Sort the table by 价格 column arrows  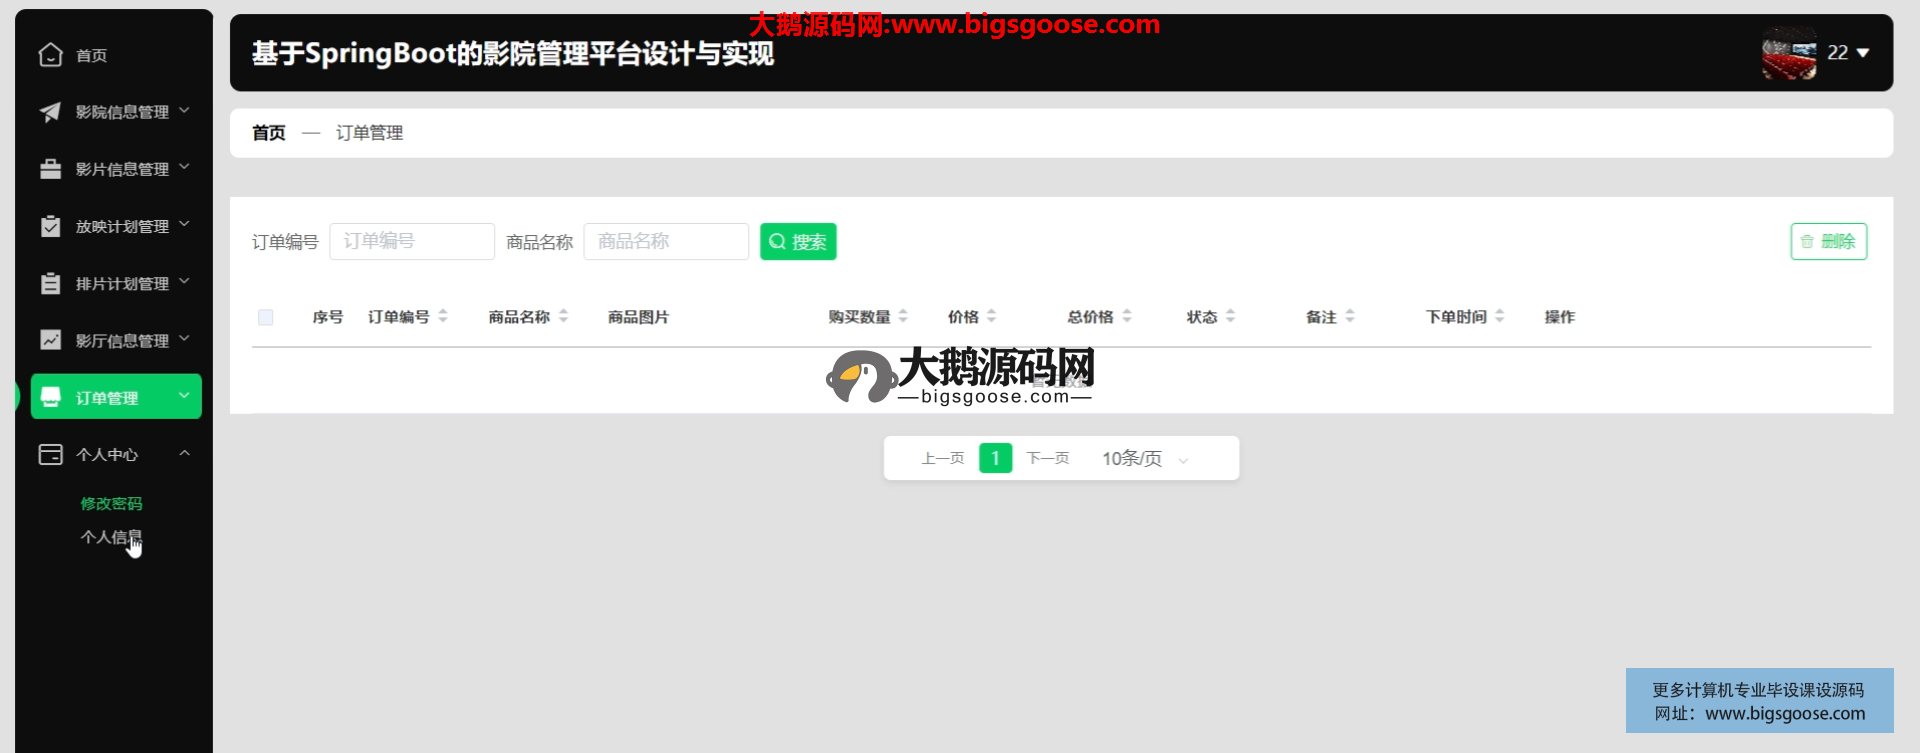coord(991,317)
